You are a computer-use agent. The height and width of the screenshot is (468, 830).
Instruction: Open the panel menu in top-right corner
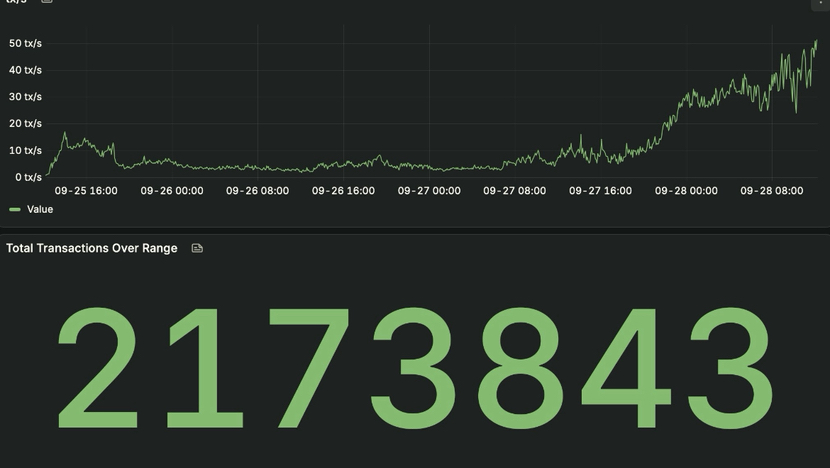tap(819, 3)
